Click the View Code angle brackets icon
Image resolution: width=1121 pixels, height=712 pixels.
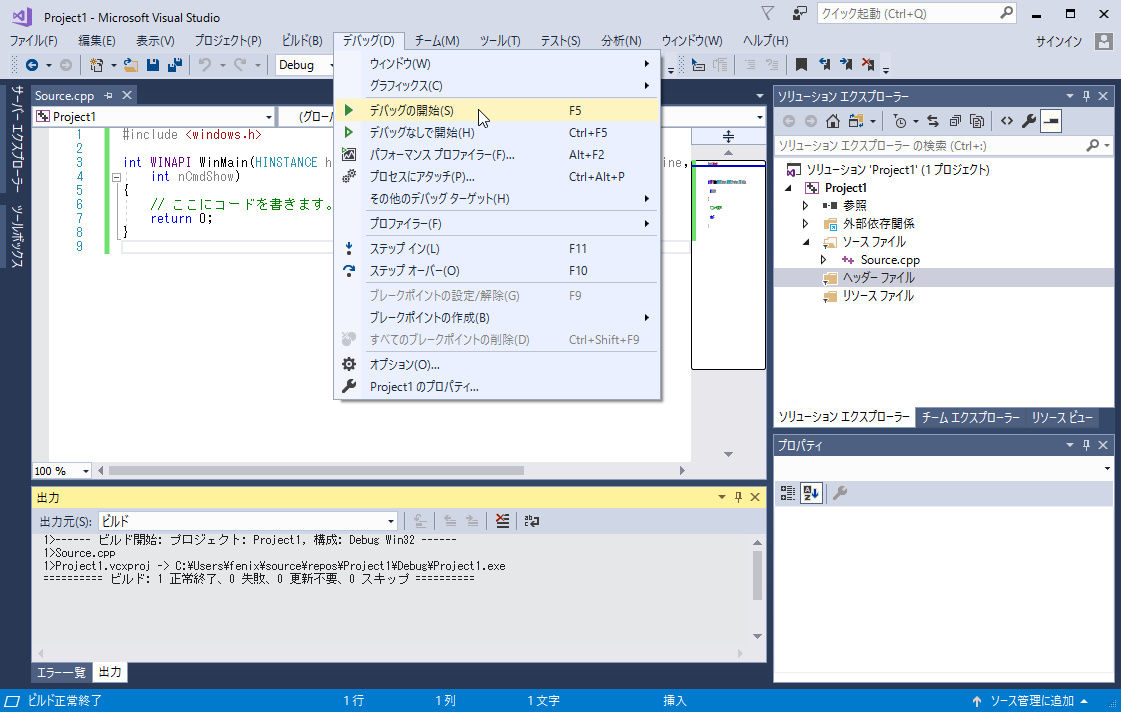[1007, 122]
